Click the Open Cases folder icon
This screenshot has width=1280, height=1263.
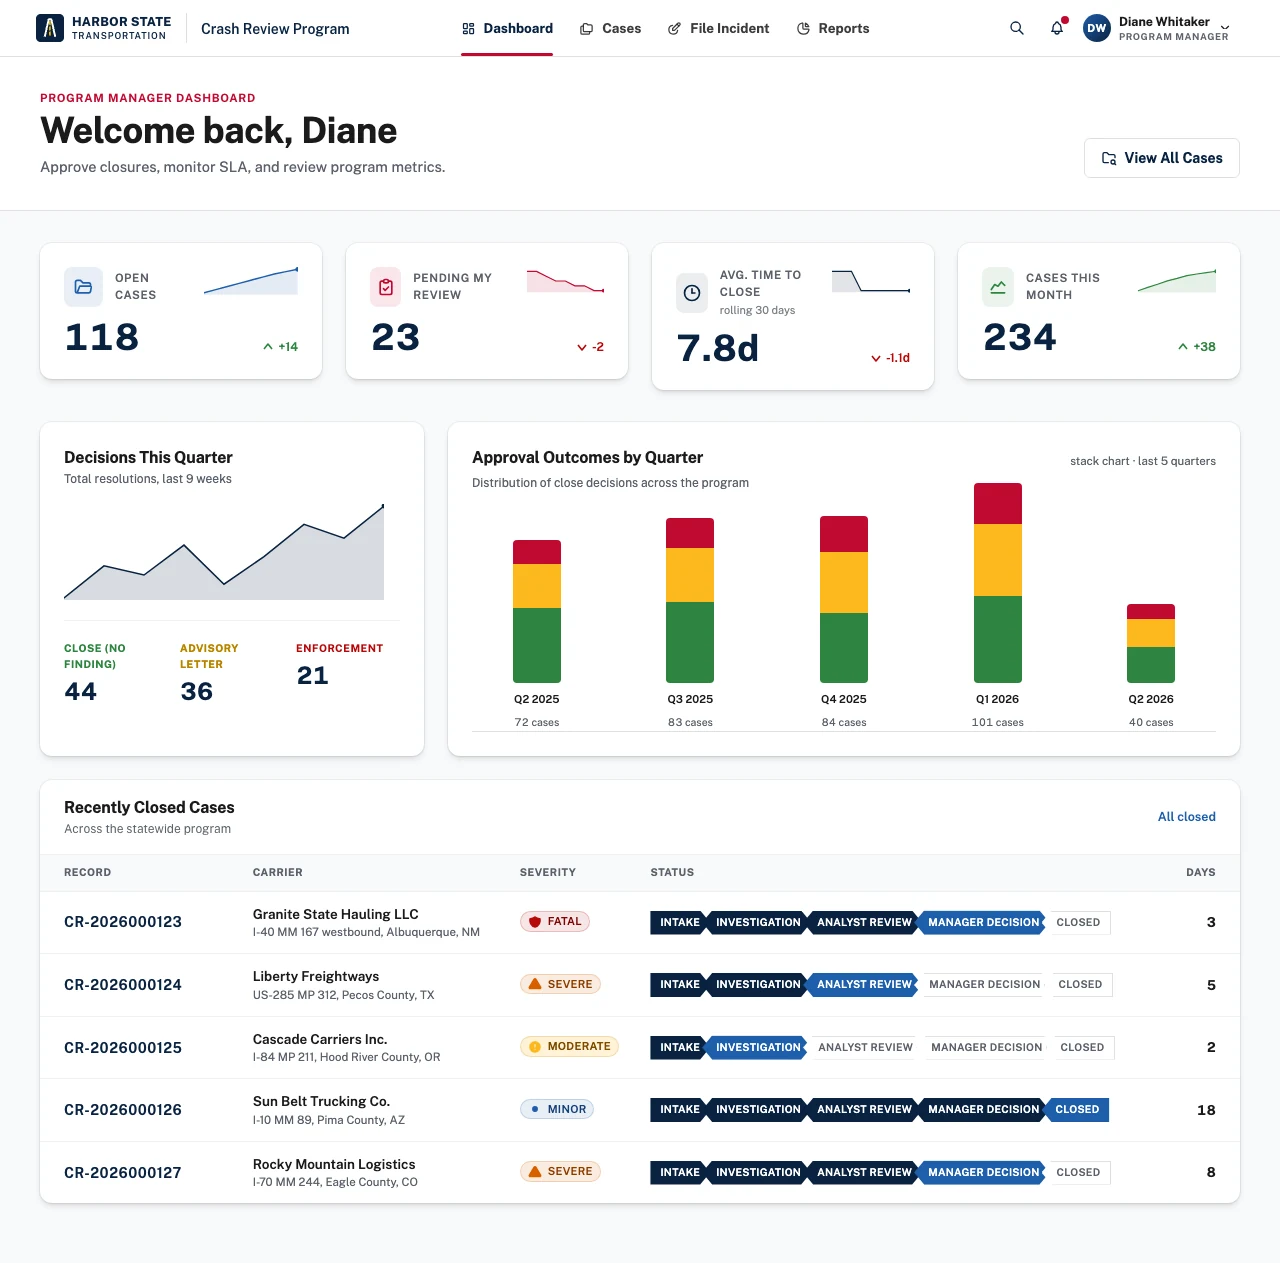click(84, 287)
